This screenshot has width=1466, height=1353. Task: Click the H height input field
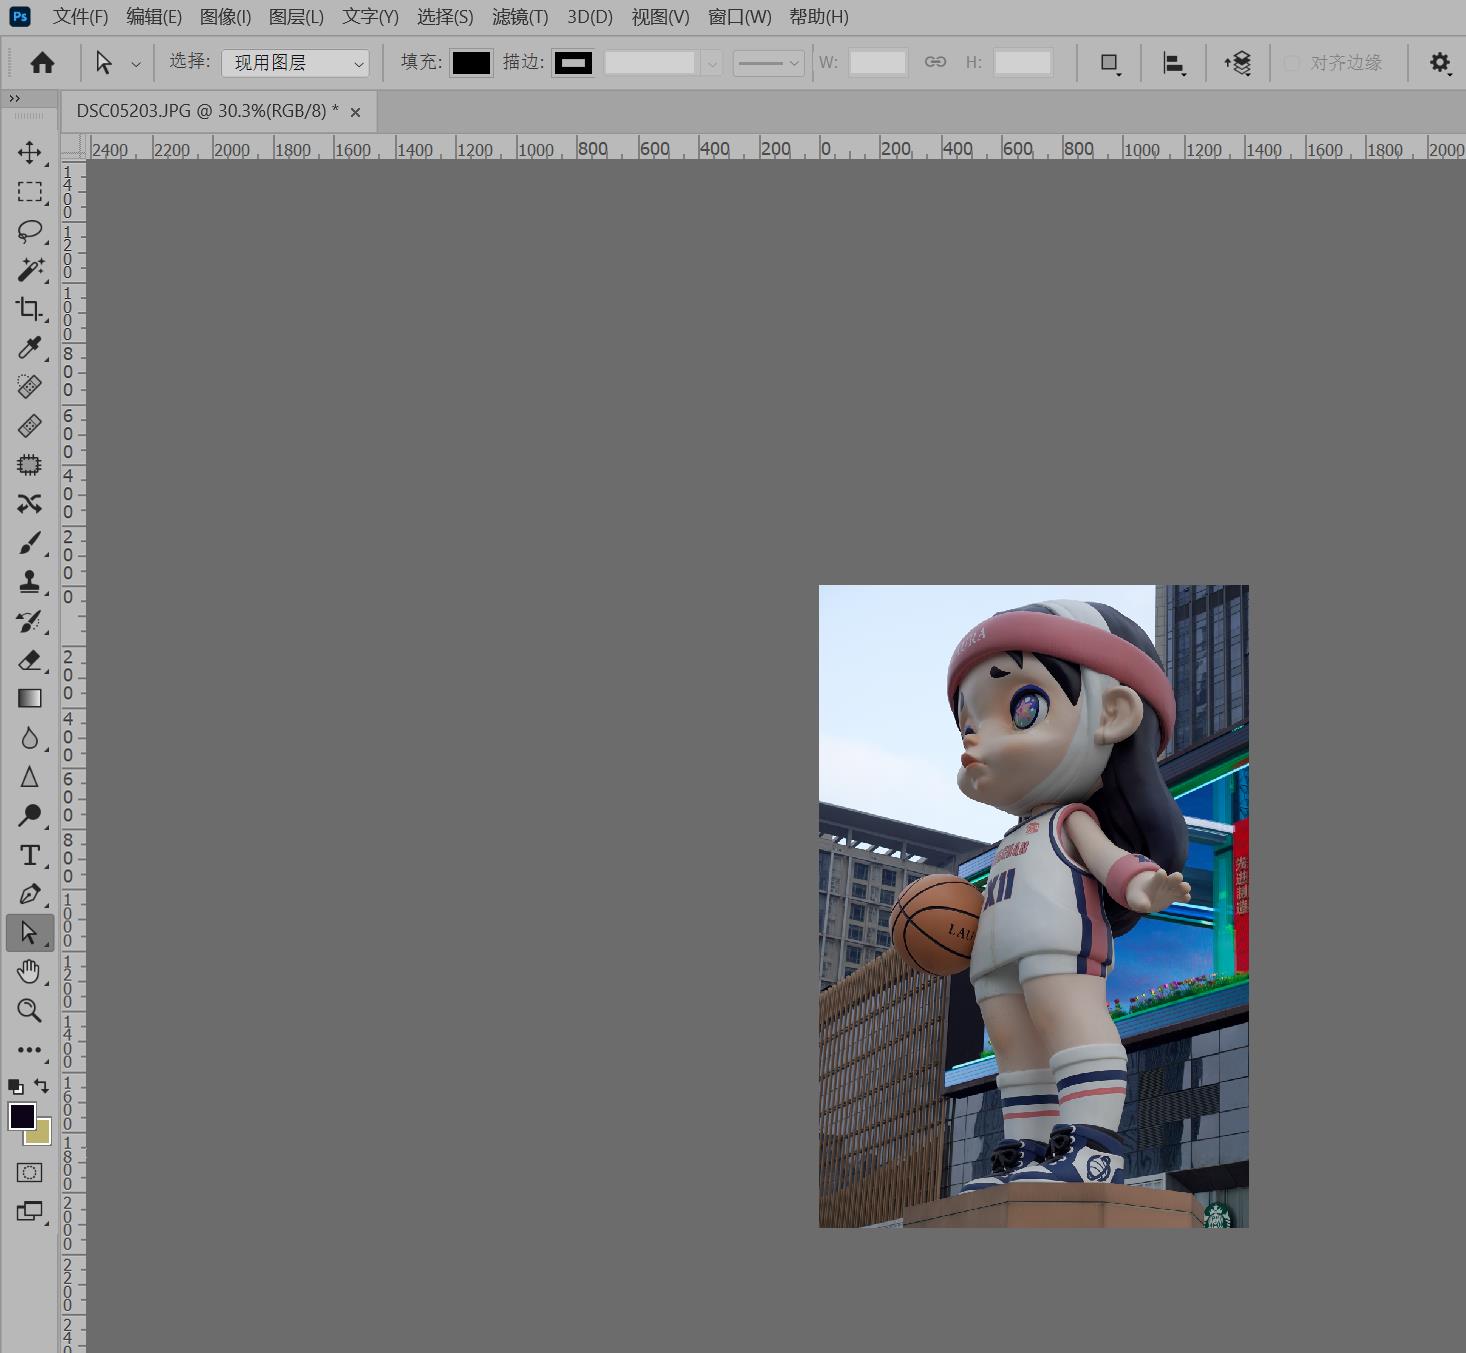pos(1023,63)
